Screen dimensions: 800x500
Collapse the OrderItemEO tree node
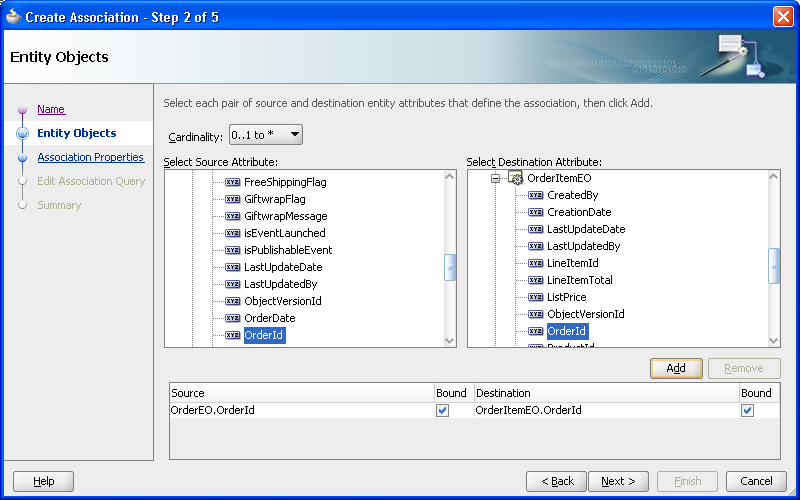pos(495,179)
